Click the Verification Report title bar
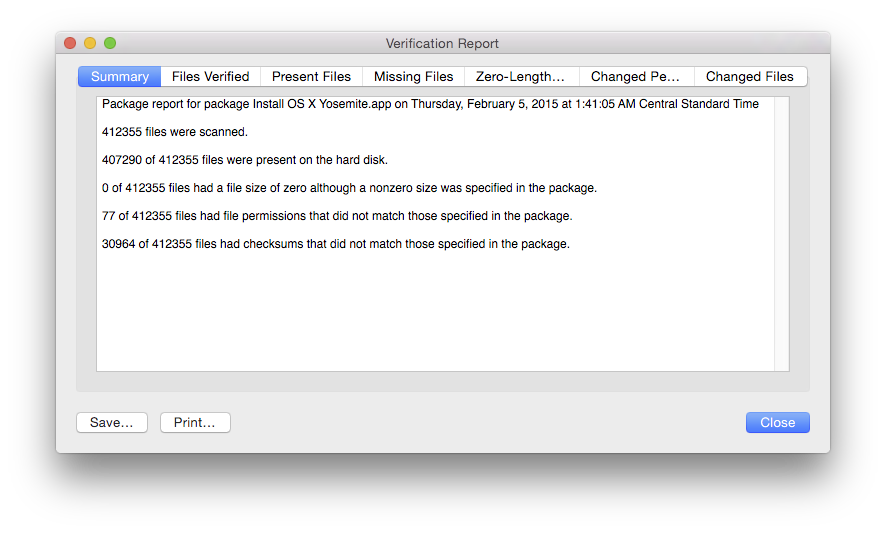The height and width of the screenshot is (533, 886). pos(442,44)
